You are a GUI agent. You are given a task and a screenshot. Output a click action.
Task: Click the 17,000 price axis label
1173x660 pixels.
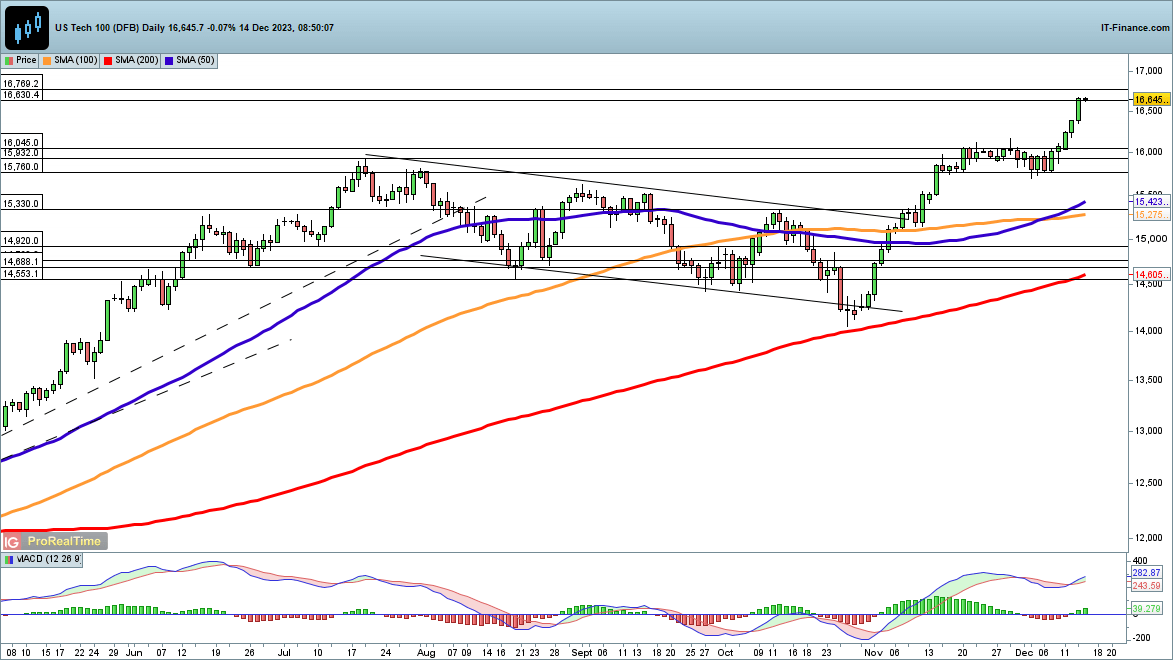[x=1148, y=71]
